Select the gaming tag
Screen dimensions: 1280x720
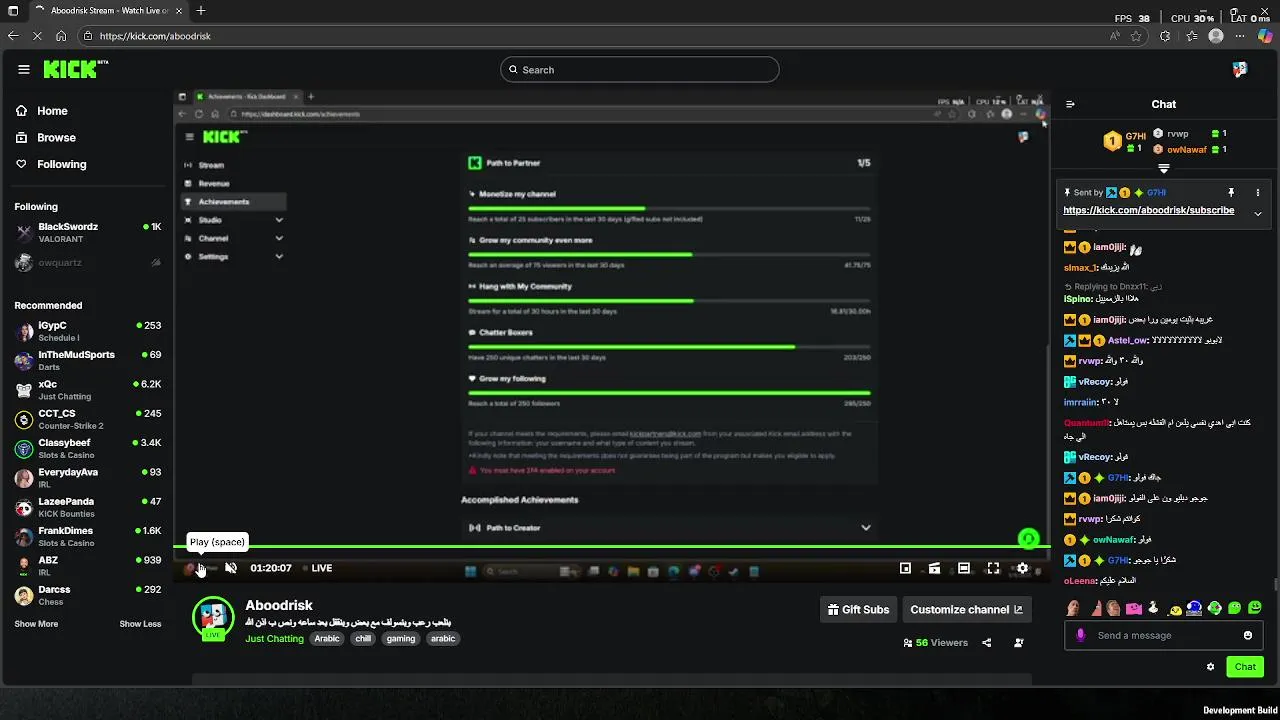tap(401, 638)
